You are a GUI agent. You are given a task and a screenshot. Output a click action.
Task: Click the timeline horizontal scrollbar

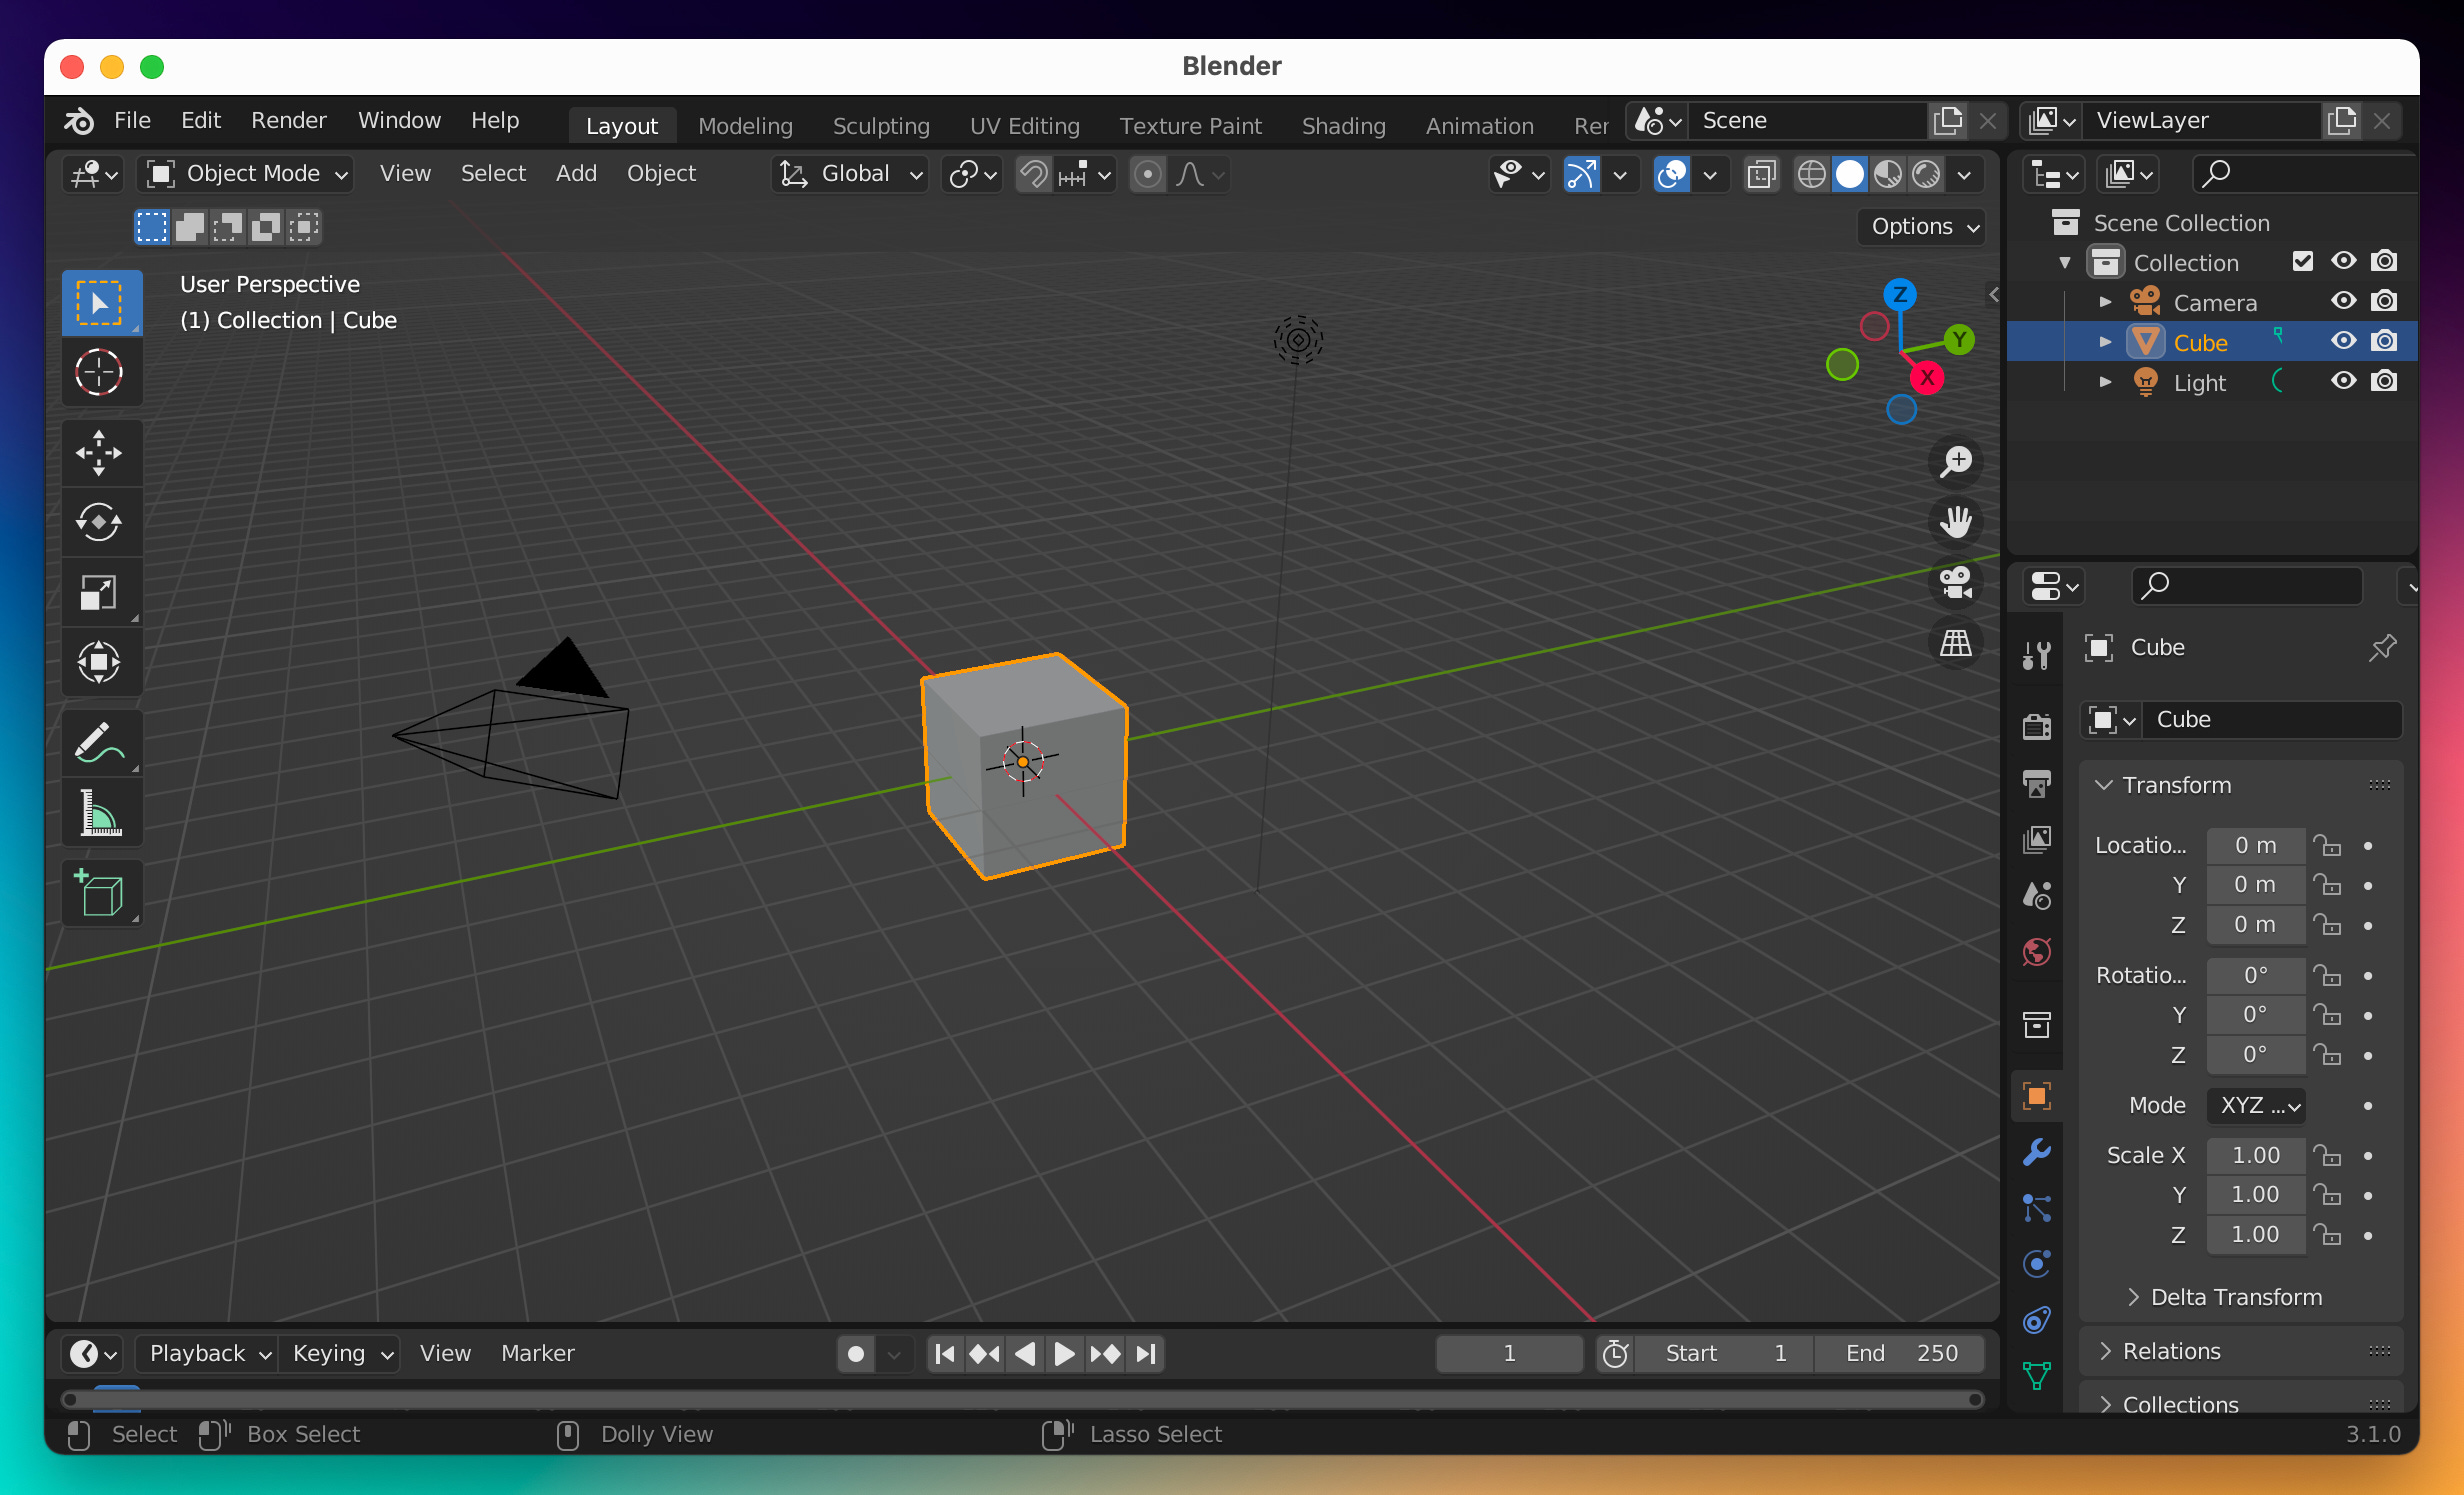click(1020, 1399)
